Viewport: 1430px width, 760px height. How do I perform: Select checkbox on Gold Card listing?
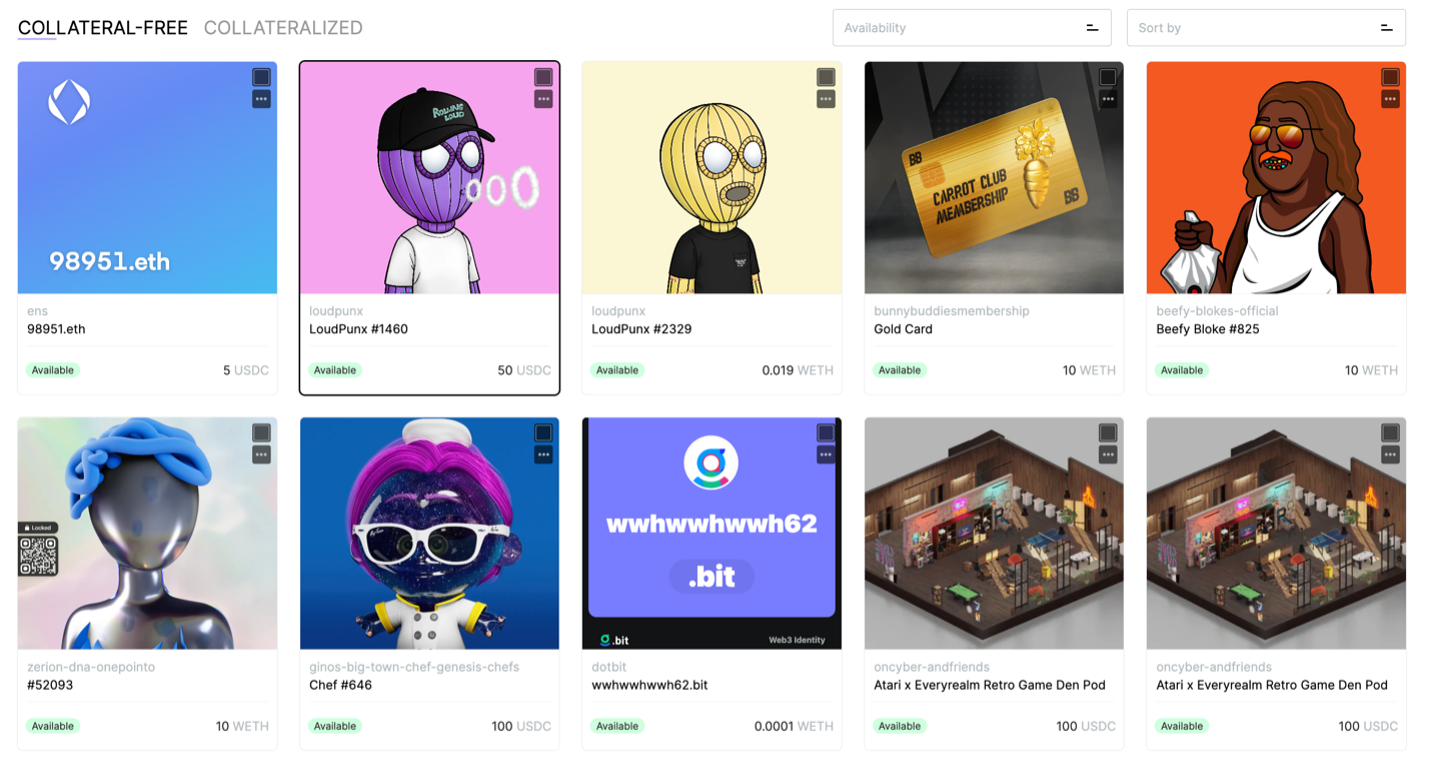point(1108,77)
